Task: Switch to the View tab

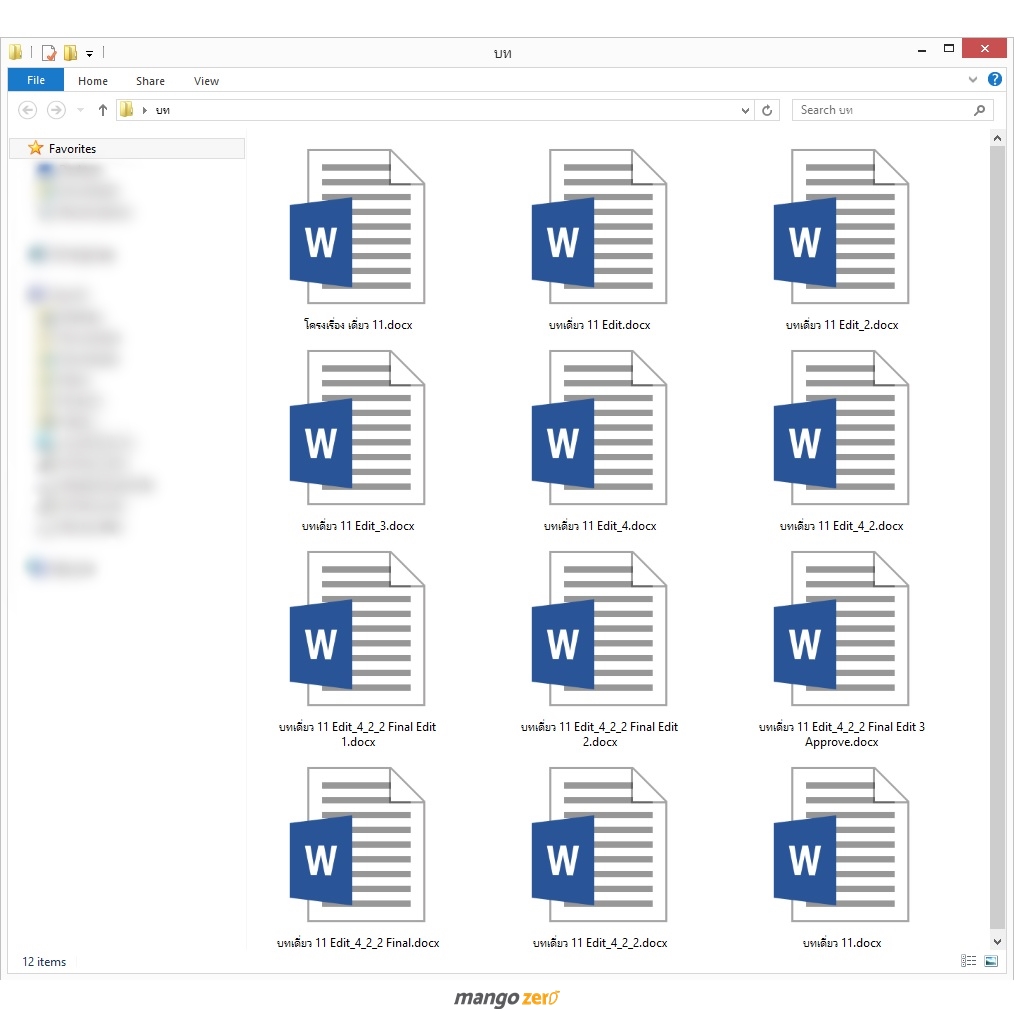Action: [206, 81]
